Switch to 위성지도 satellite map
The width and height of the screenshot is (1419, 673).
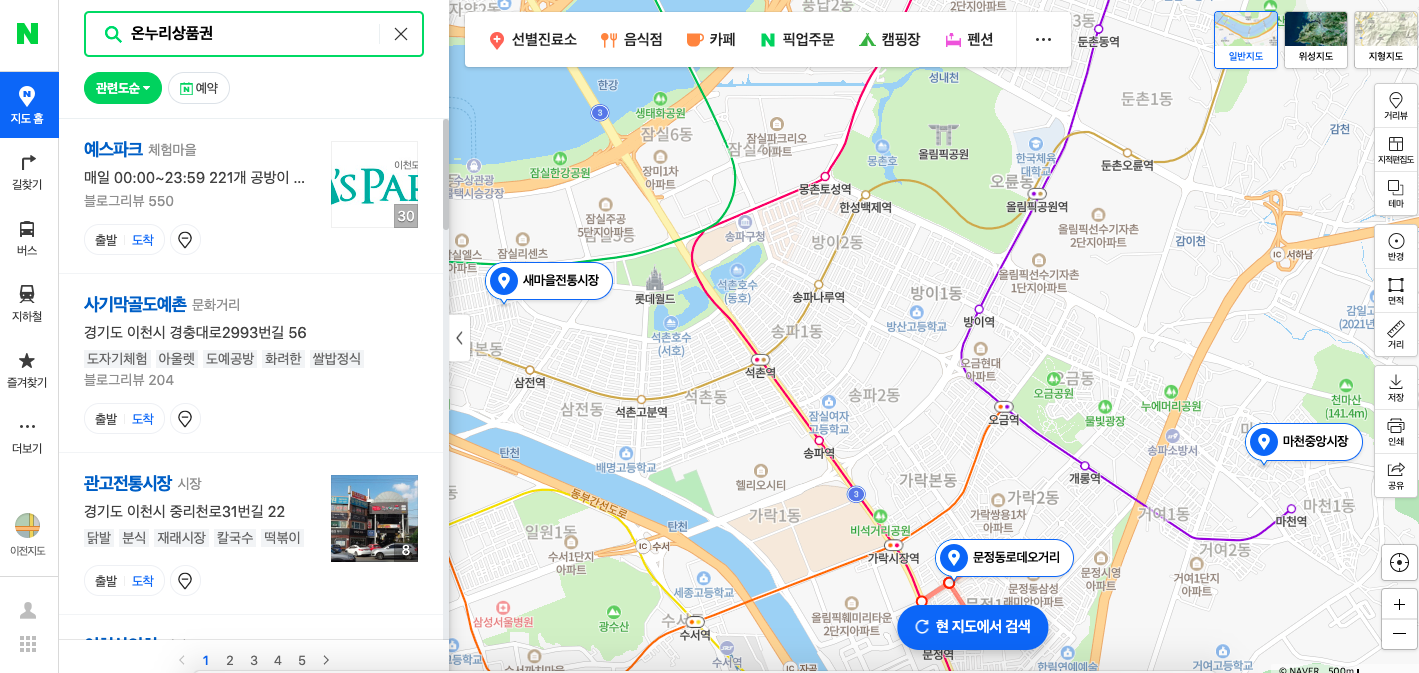point(1315,40)
